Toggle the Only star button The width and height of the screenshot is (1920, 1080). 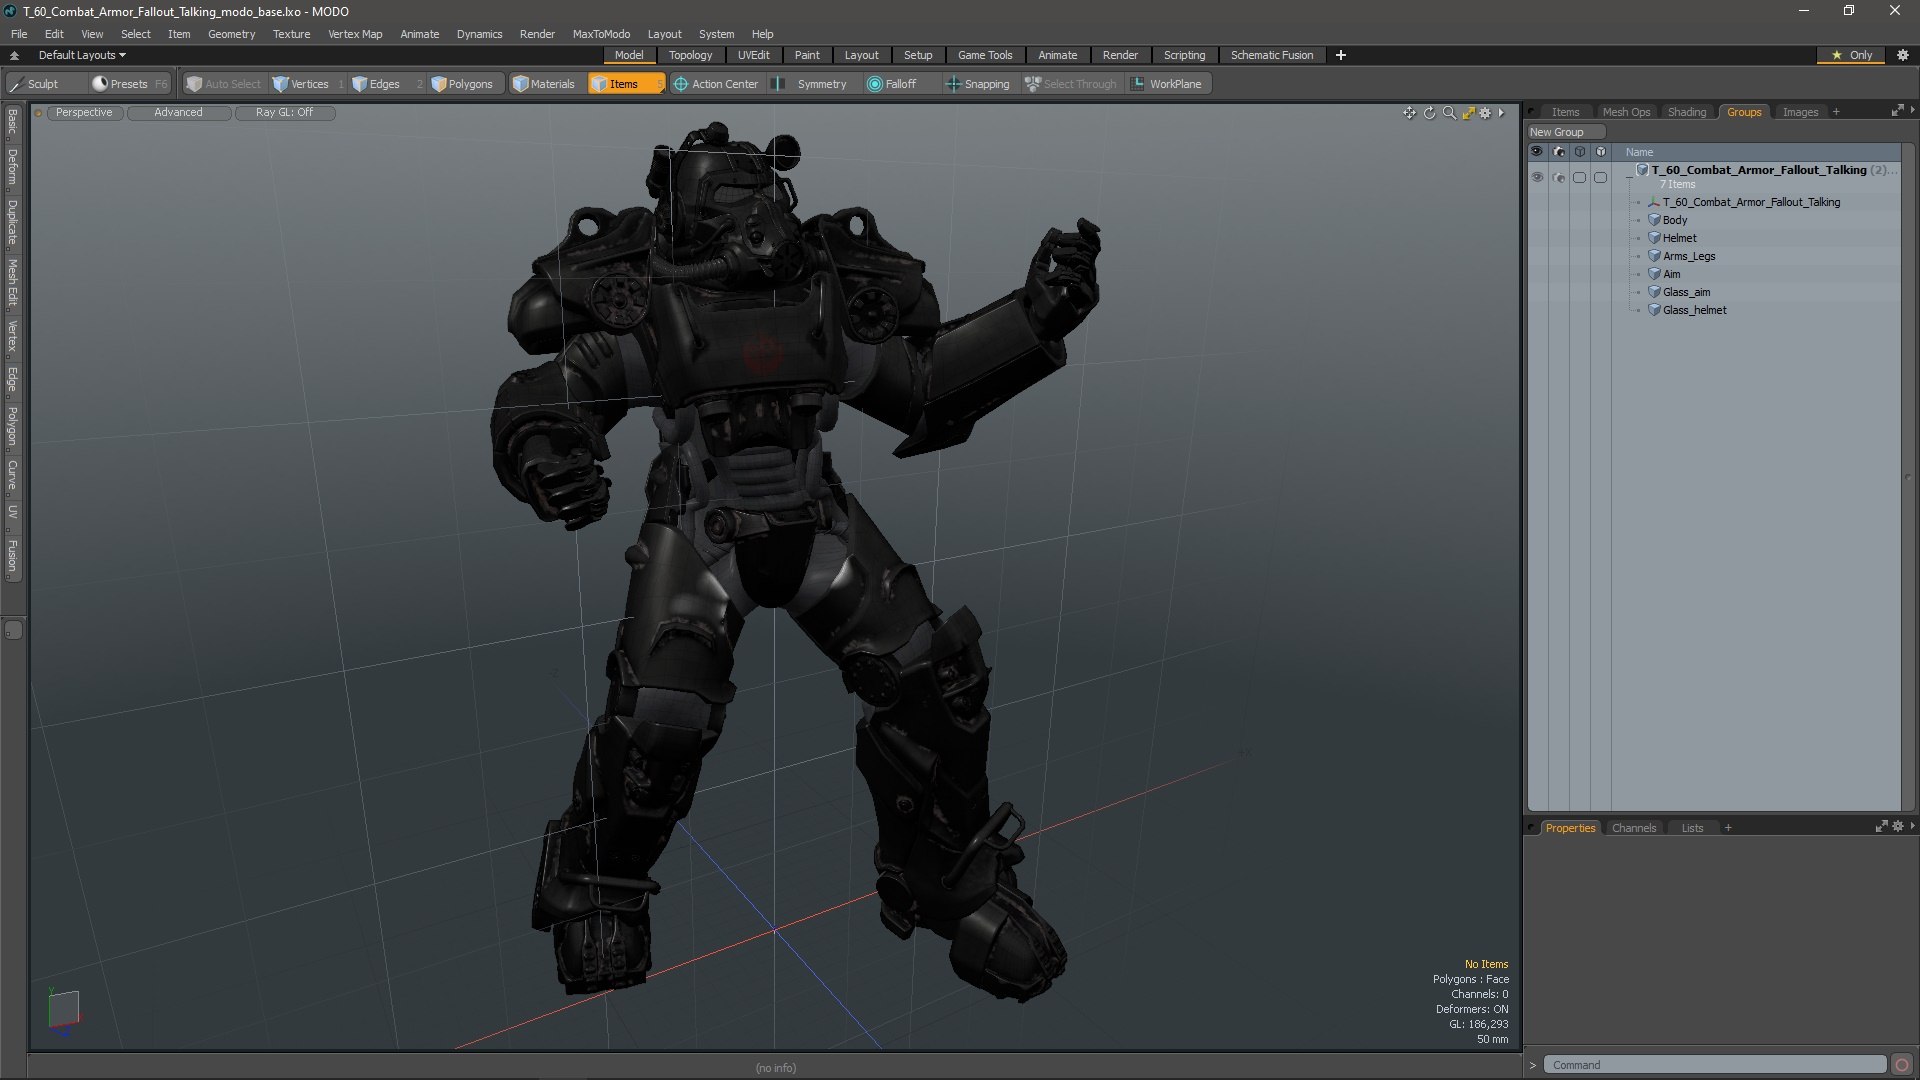coord(1852,55)
